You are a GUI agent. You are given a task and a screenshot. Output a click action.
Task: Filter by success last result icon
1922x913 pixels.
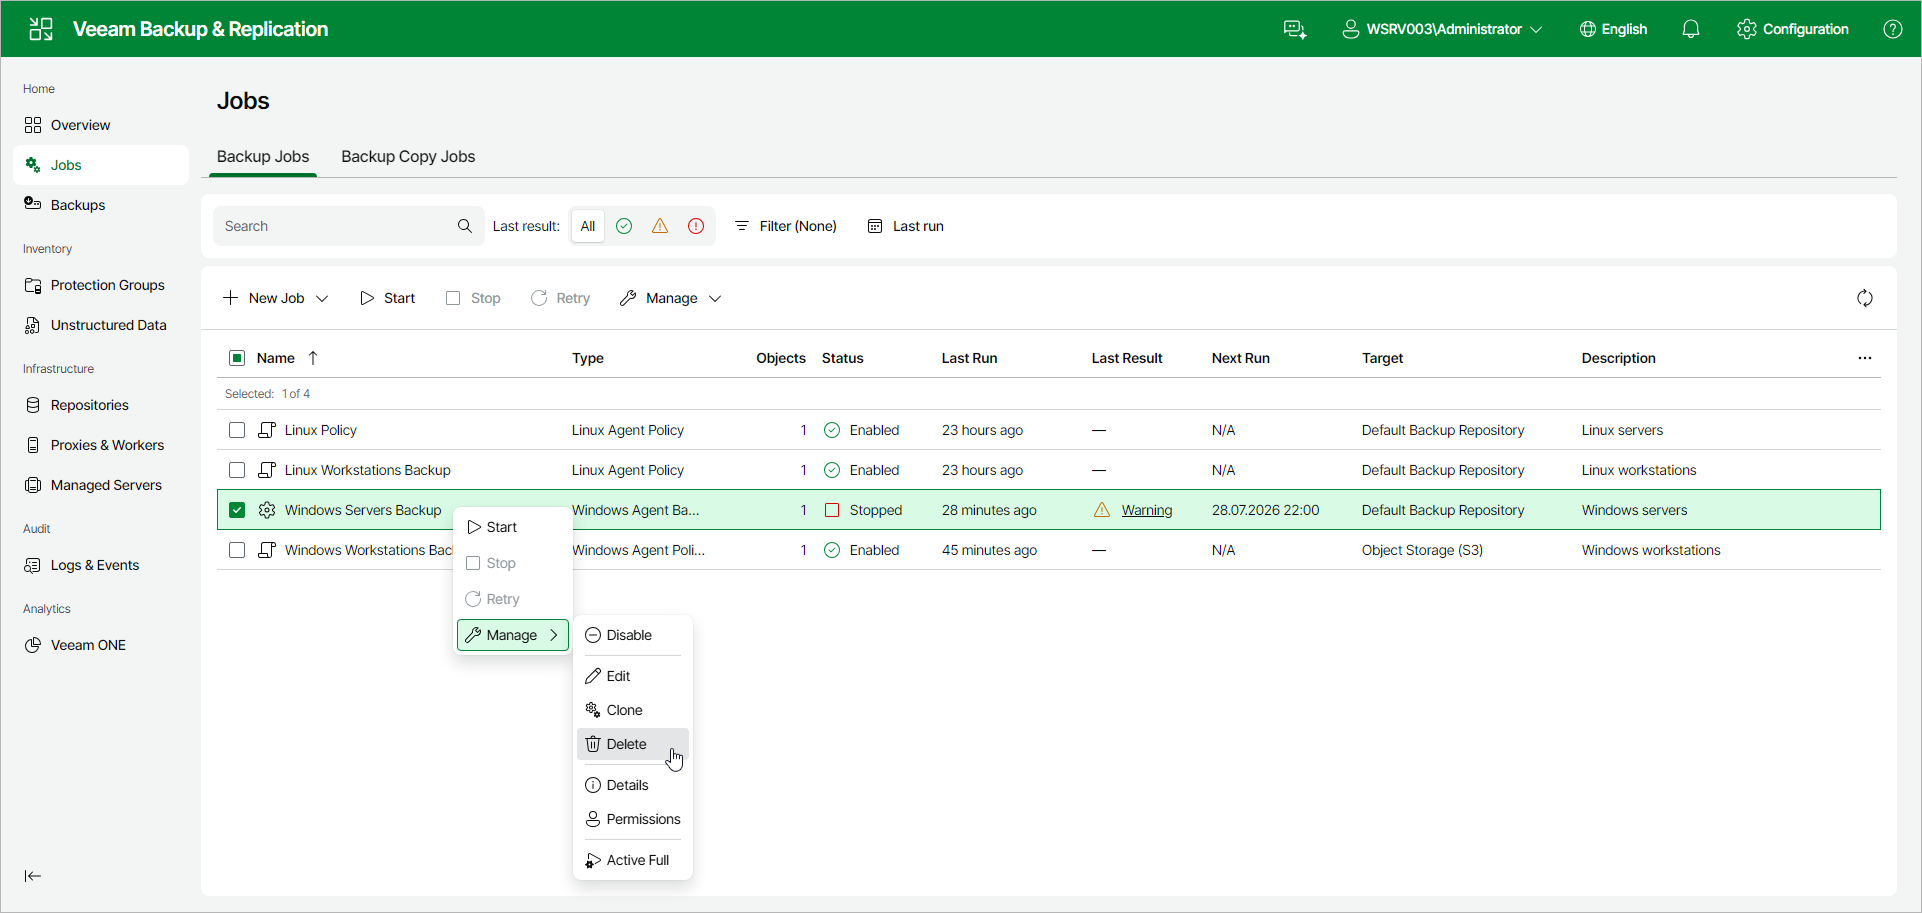pos(624,226)
